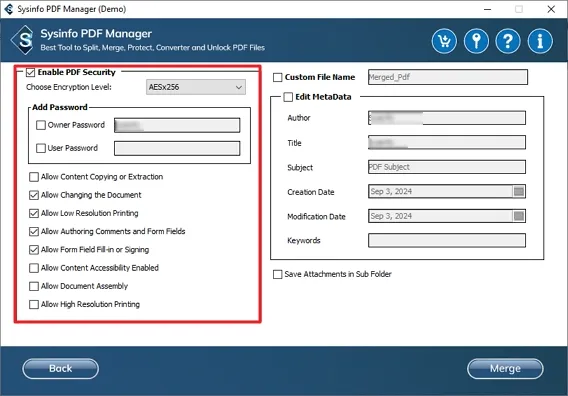This screenshot has width=568, height=396.
Task: Check Allow Content Accessibility Enabled
Action: (34, 268)
